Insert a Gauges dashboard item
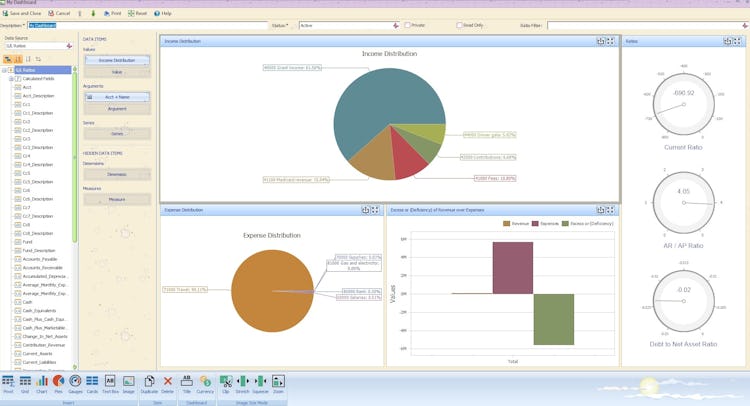Image resolution: width=750 pixels, height=406 pixels. (75, 384)
